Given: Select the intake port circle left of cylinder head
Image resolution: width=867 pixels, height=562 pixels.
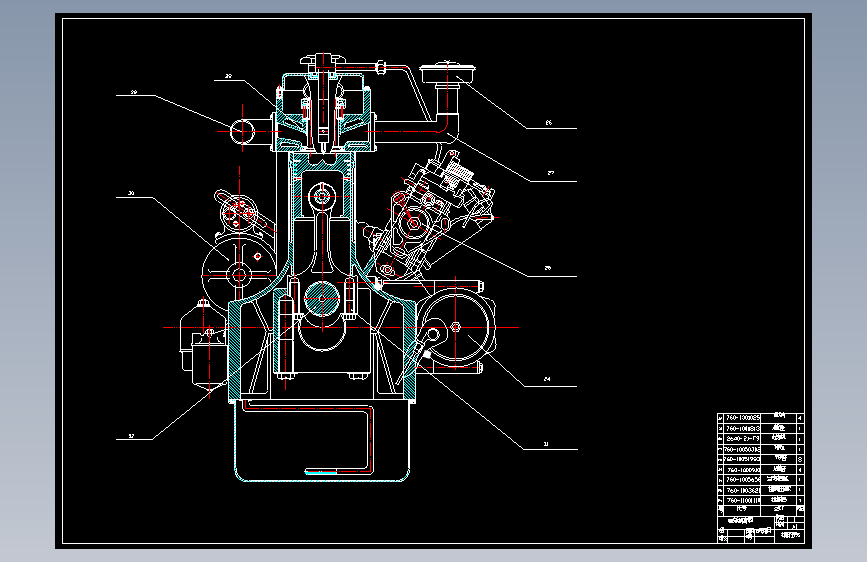Looking at the screenshot, I should (x=242, y=132).
